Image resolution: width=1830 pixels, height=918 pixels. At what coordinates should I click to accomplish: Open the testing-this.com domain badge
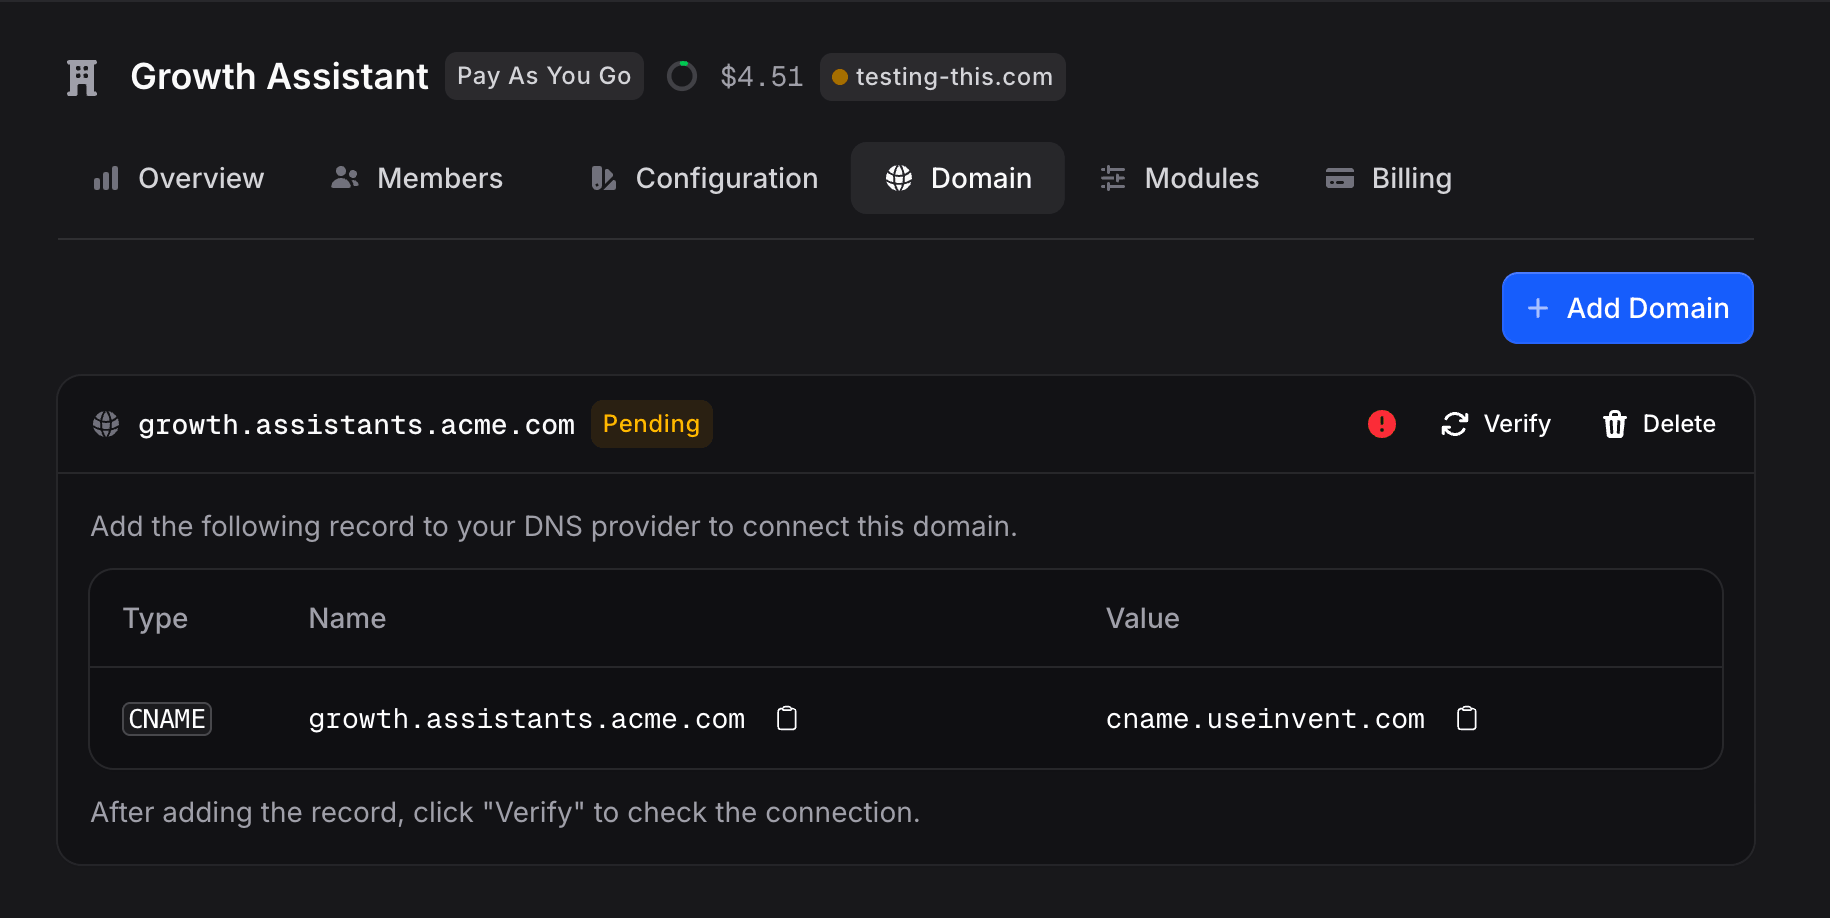pos(942,77)
